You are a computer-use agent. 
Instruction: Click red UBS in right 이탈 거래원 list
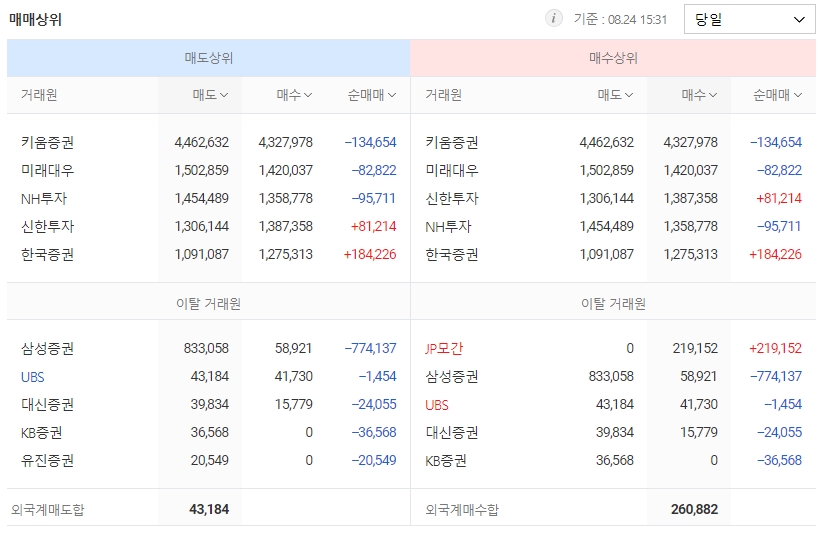(x=437, y=405)
